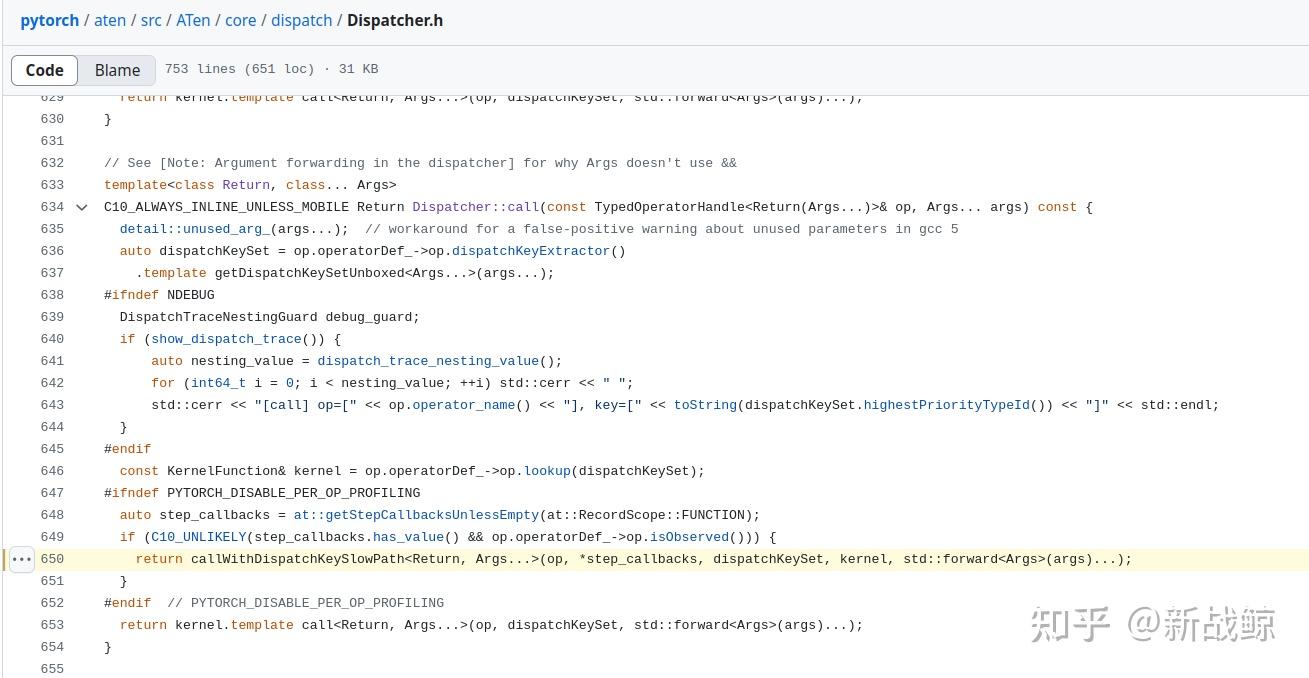Image resolution: width=1309 pixels, height=678 pixels.
Task: Open the pytorch repository breadcrumb link
Action: [50, 20]
